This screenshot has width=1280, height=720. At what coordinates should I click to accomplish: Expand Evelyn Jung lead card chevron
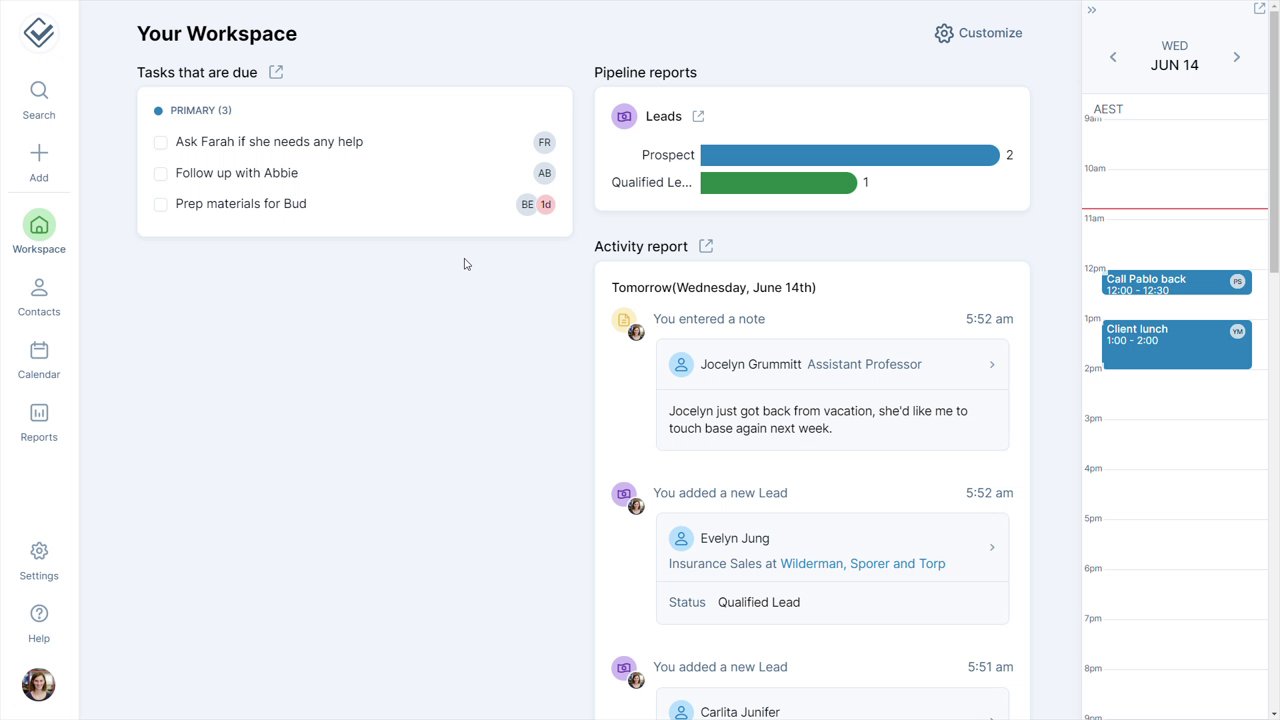[992, 547]
